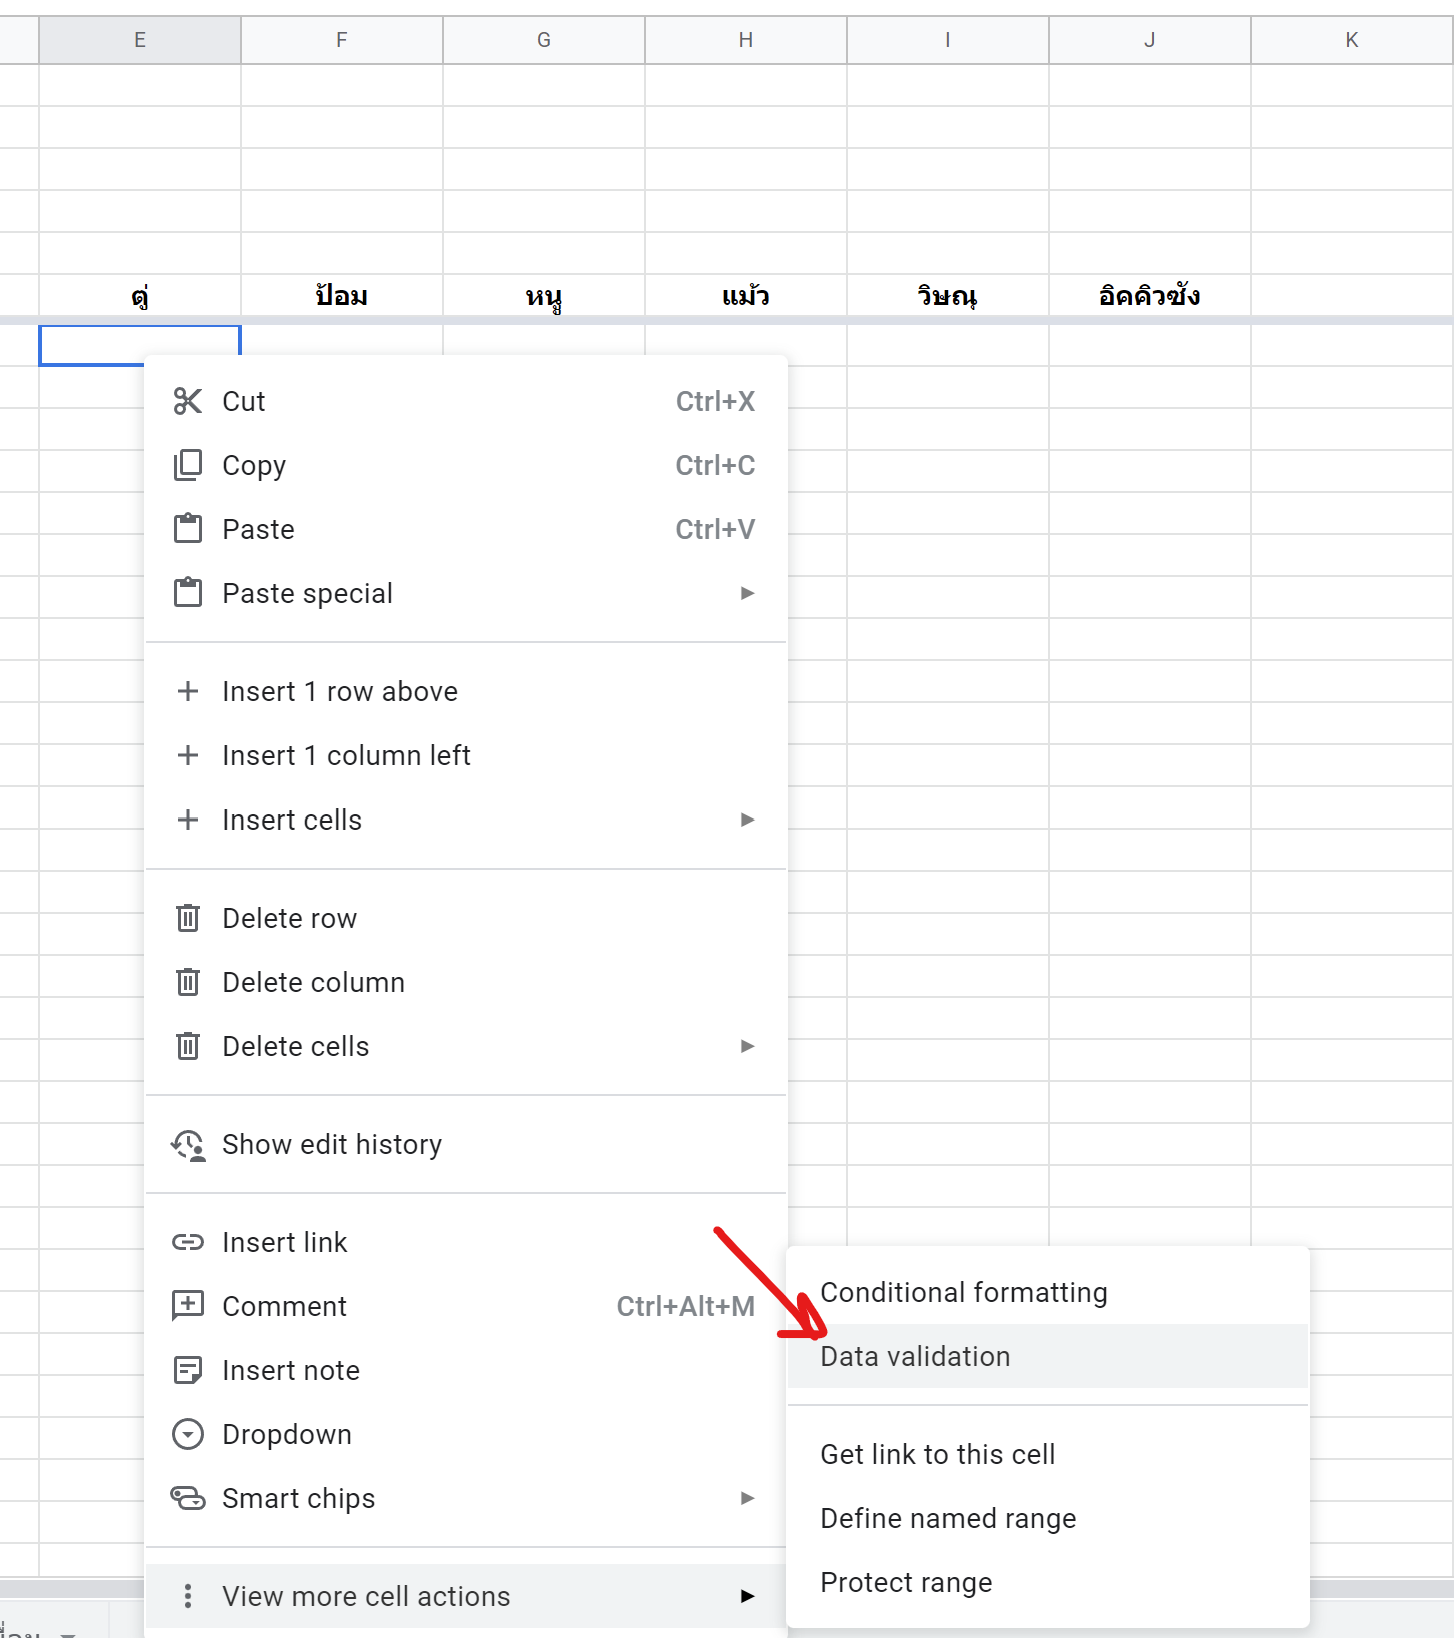Open Smart chips menu entry
1454x1638 pixels.
tap(466, 1498)
